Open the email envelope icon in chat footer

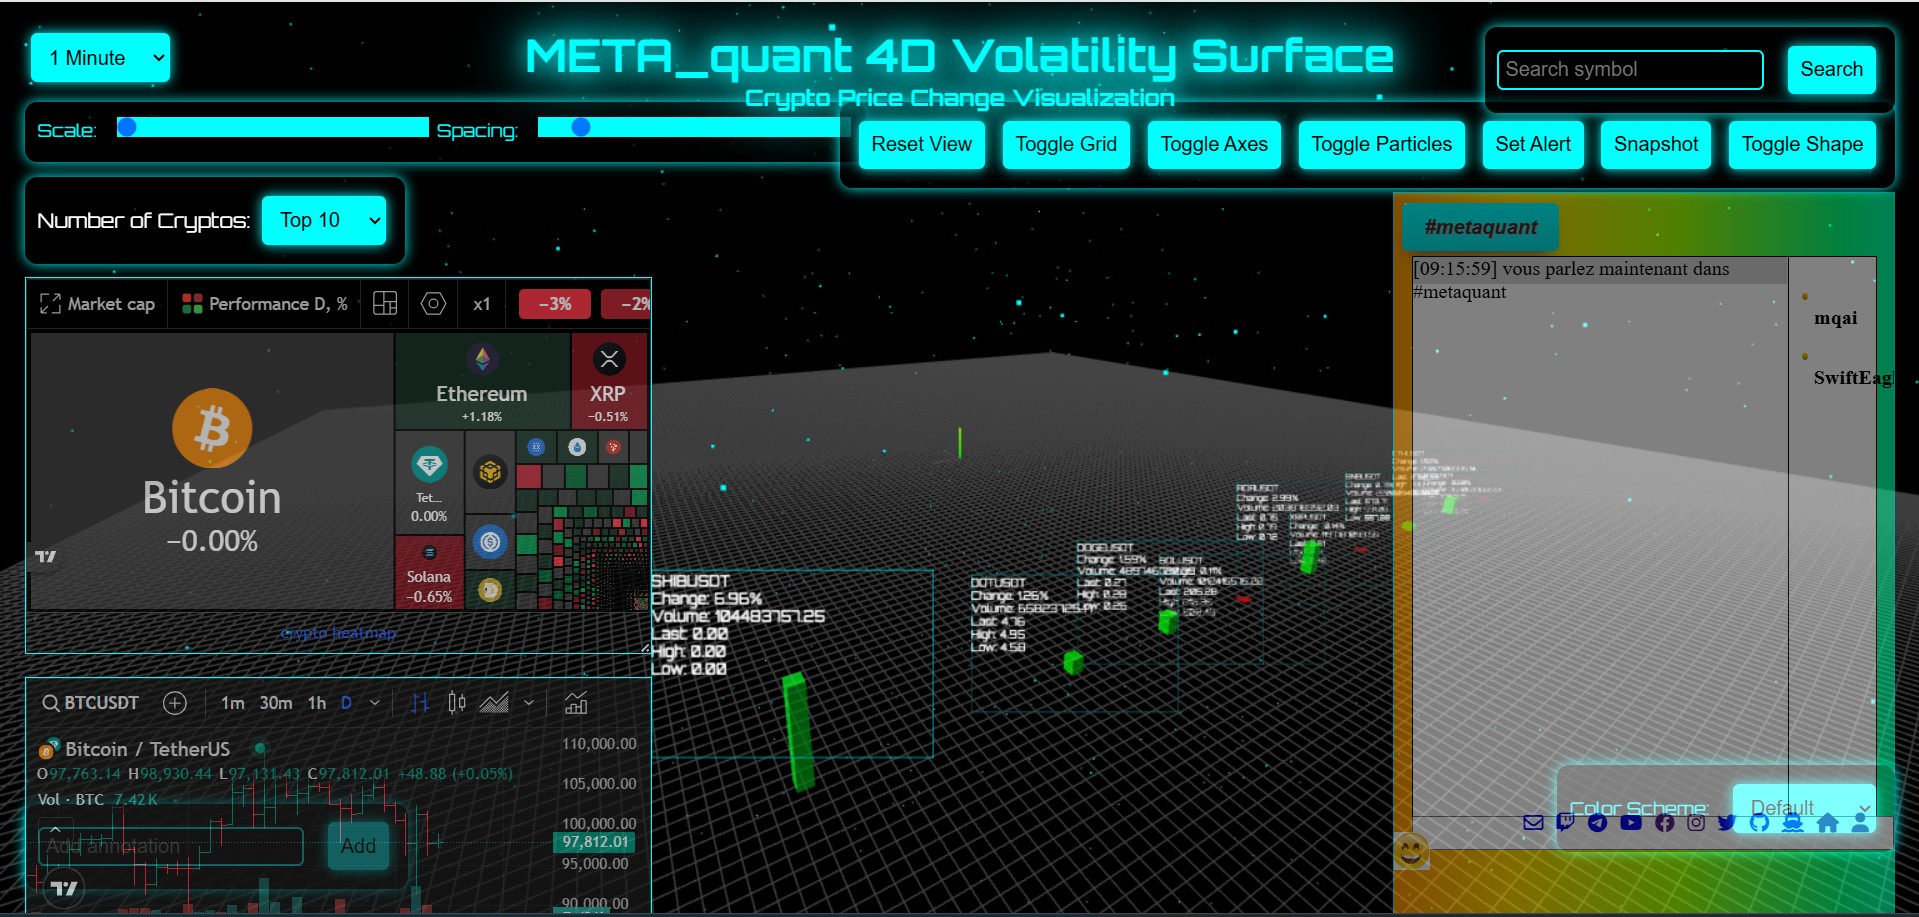pyautogui.click(x=1533, y=822)
